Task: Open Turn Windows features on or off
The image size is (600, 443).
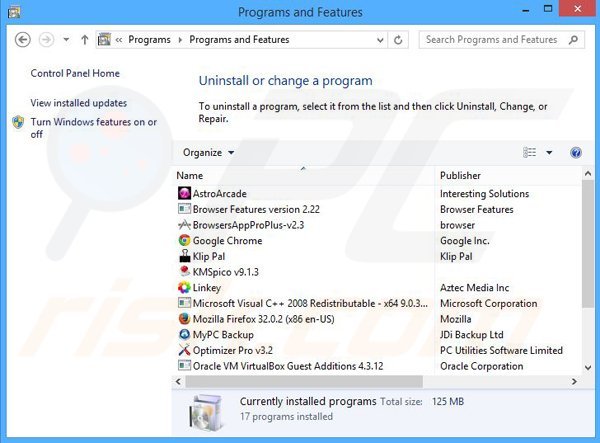Action: click(x=94, y=128)
